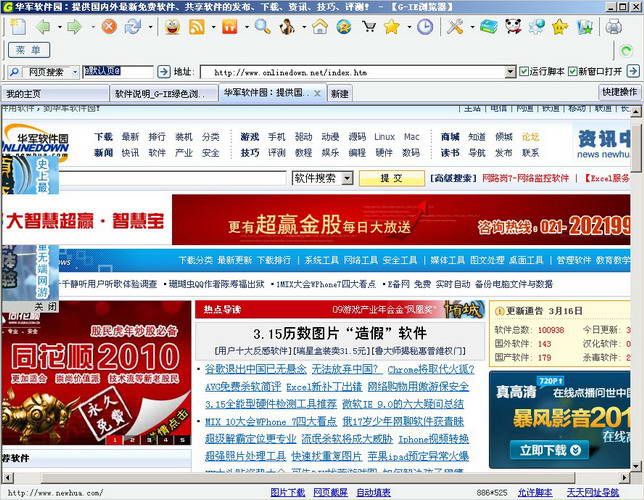Open dropdown arrow beside favorites star
This screenshot has height=500, width=644.
click(x=409, y=28)
